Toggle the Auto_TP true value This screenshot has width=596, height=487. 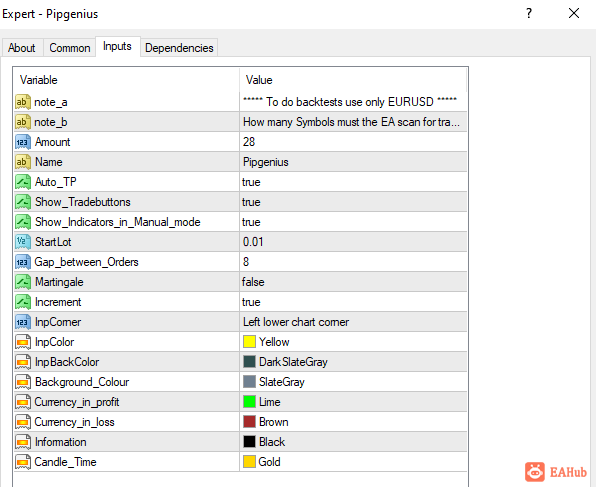coord(353,182)
